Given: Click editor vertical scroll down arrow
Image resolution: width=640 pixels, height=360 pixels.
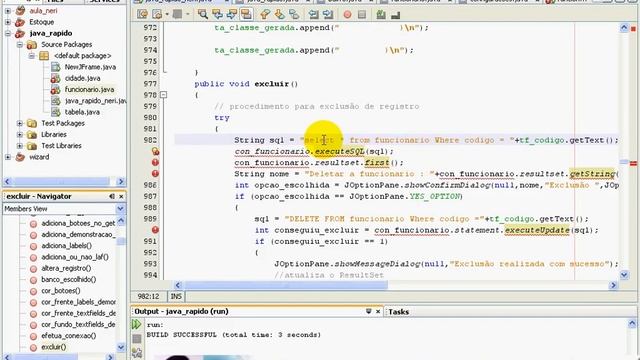Looking at the screenshot, I should coord(624,275).
